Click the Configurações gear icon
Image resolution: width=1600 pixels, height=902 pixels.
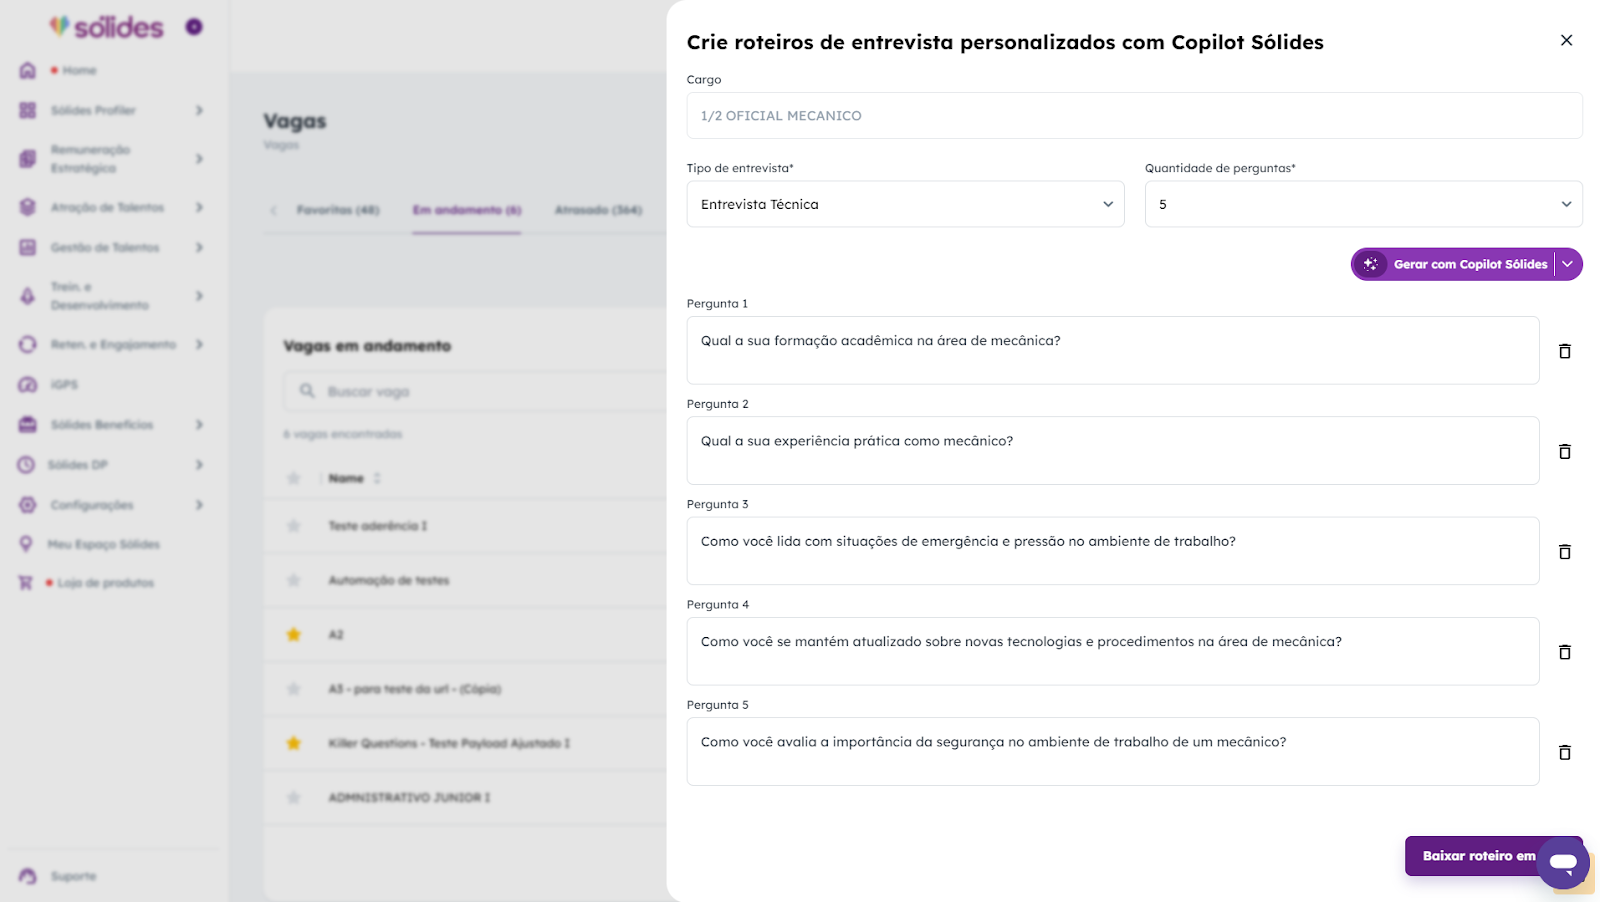pyautogui.click(x=28, y=505)
